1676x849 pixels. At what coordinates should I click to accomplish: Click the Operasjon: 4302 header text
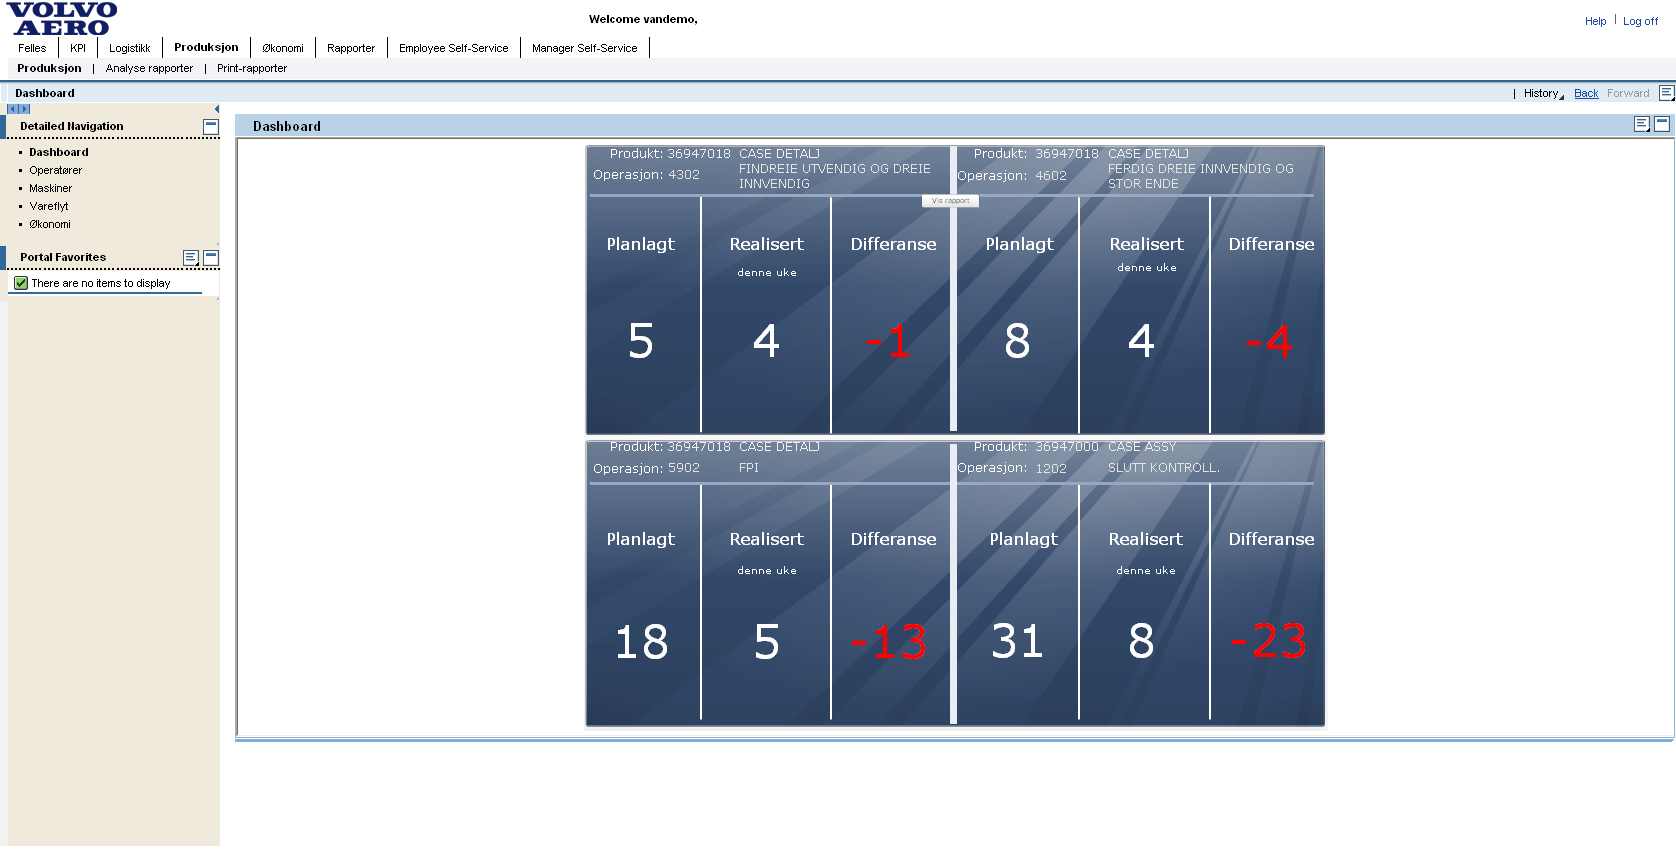click(x=646, y=175)
